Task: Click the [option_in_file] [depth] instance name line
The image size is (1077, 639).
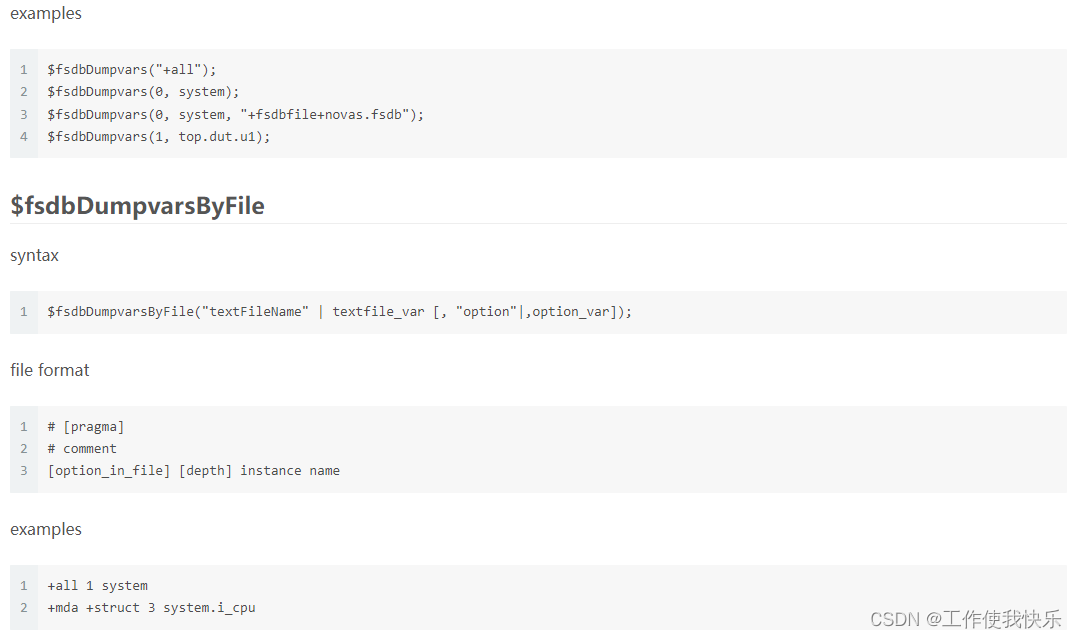Action: 193,471
